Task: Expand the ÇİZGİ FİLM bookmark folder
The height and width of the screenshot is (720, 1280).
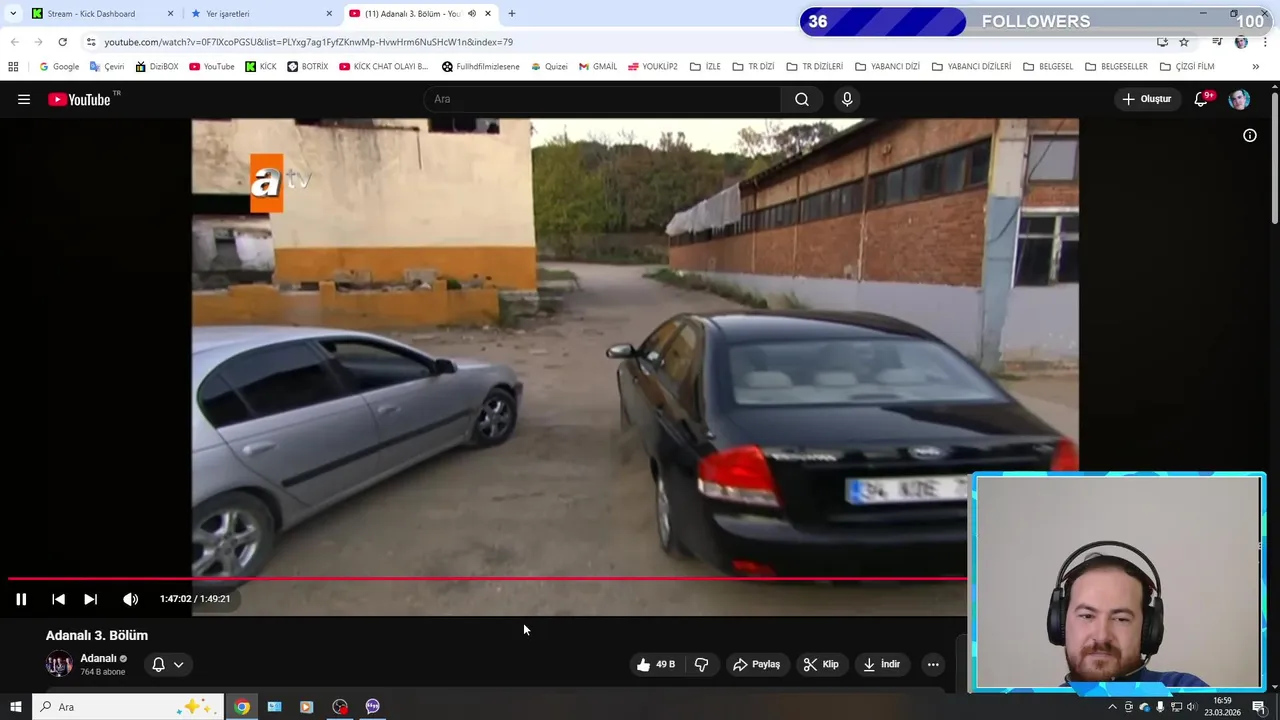Action: coord(1187,67)
